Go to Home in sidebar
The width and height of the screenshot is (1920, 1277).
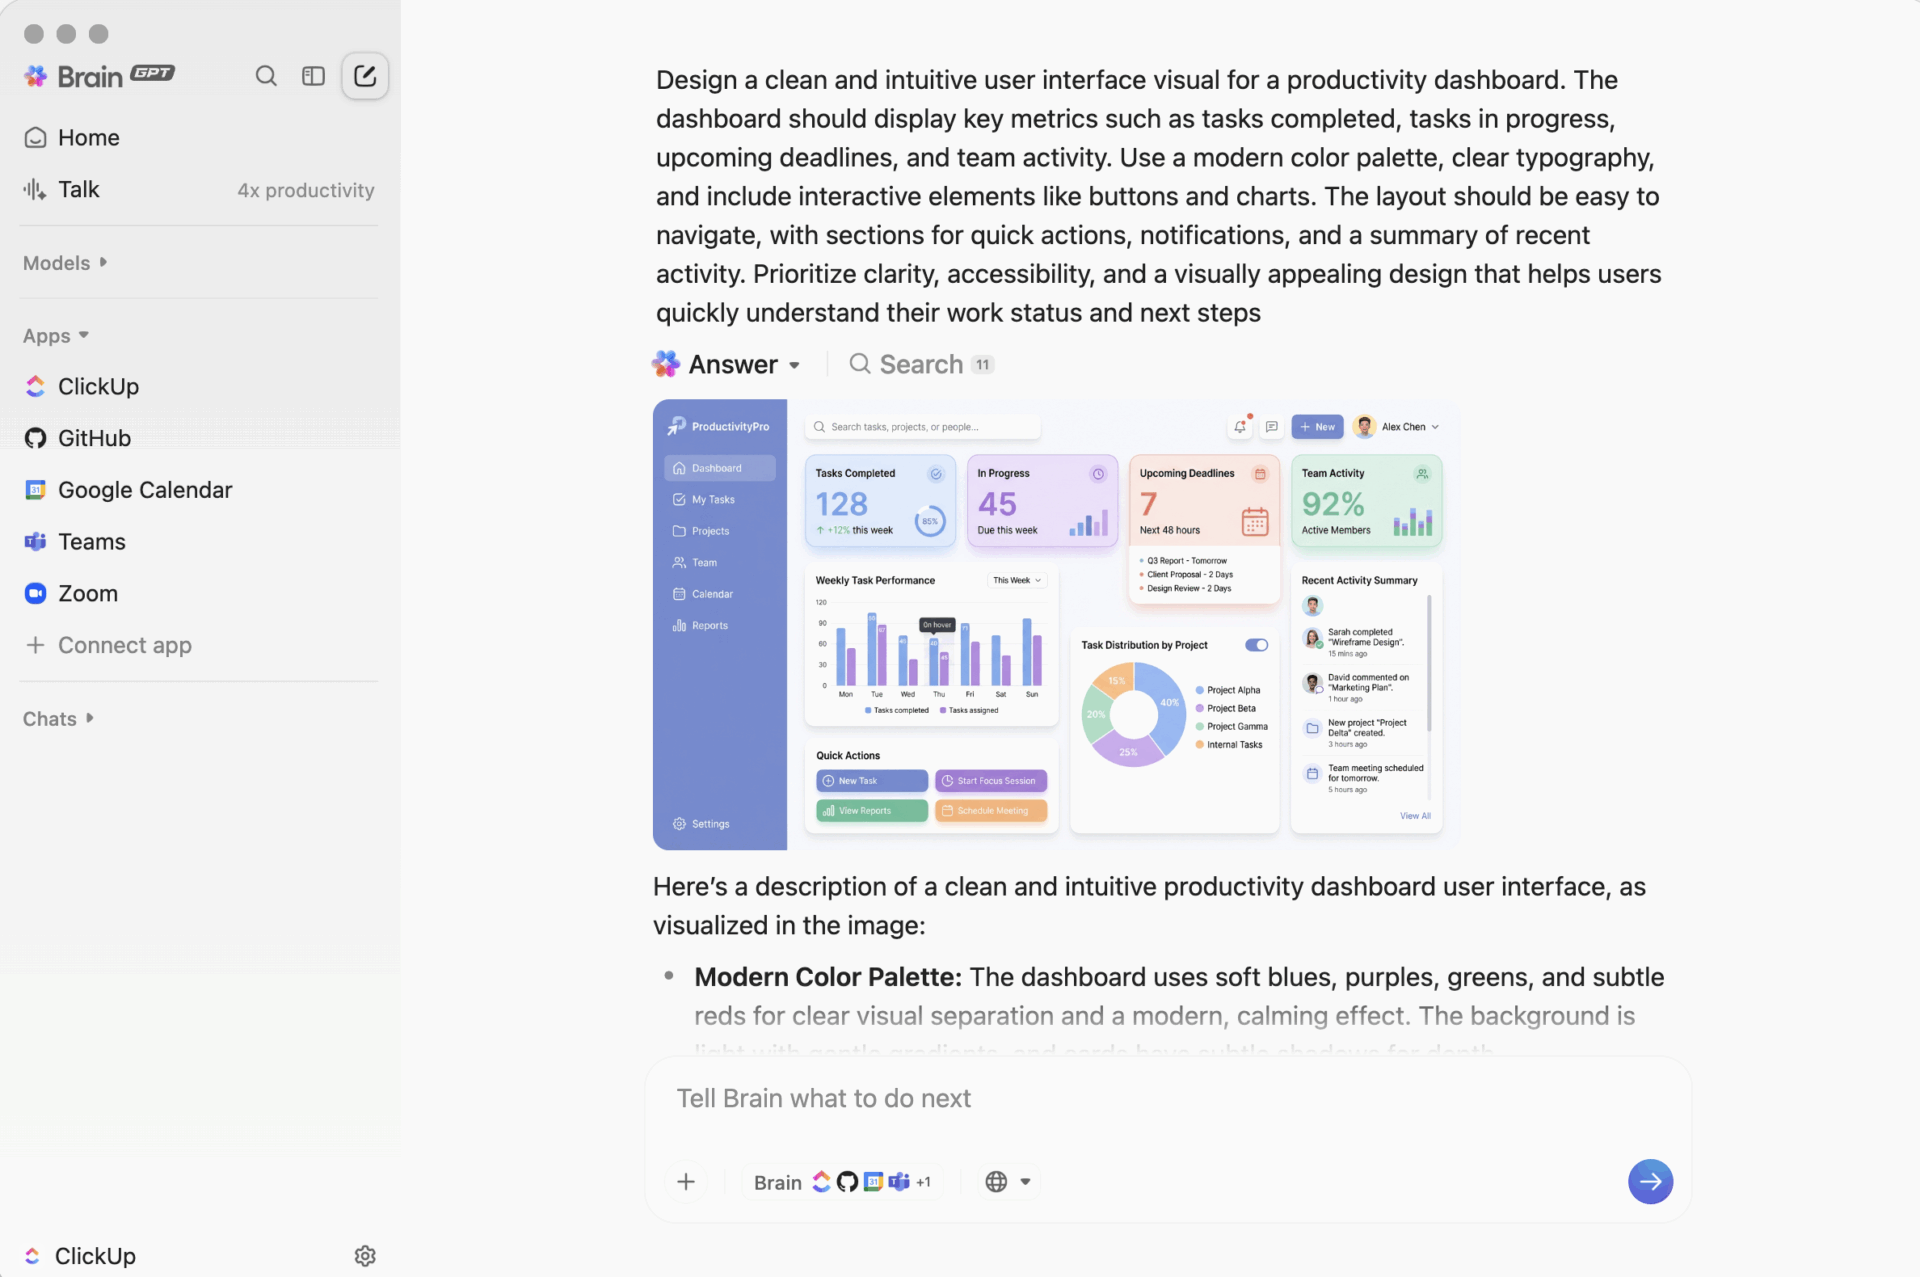(x=88, y=138)
